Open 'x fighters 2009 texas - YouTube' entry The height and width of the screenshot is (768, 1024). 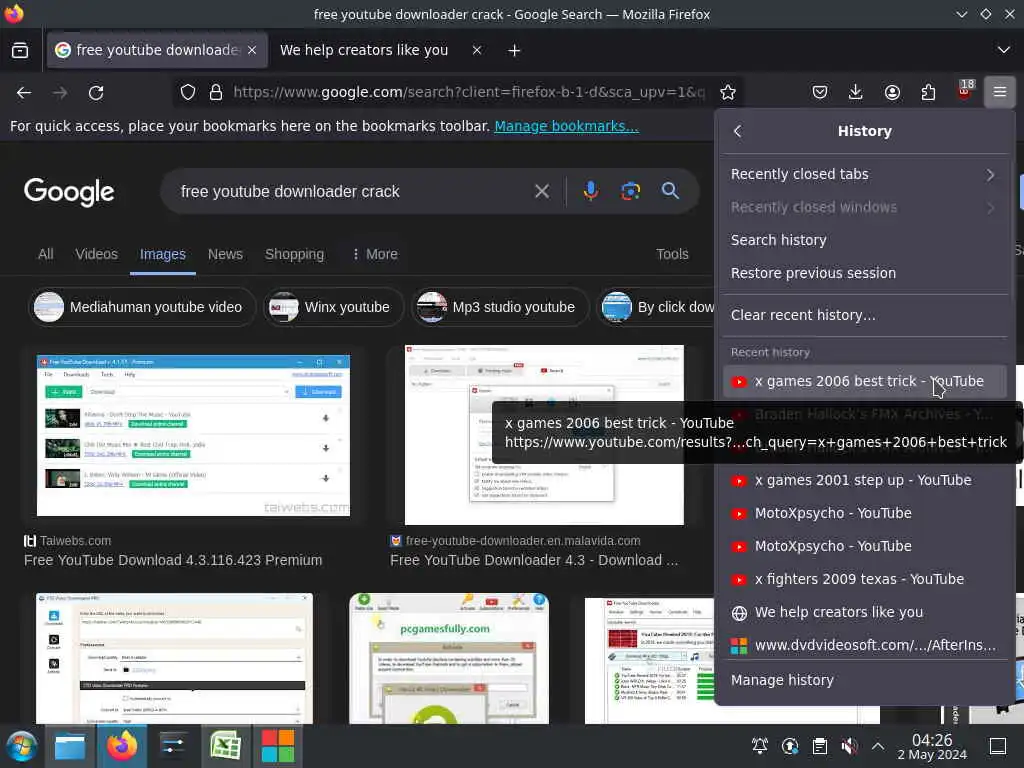point(865,579)
